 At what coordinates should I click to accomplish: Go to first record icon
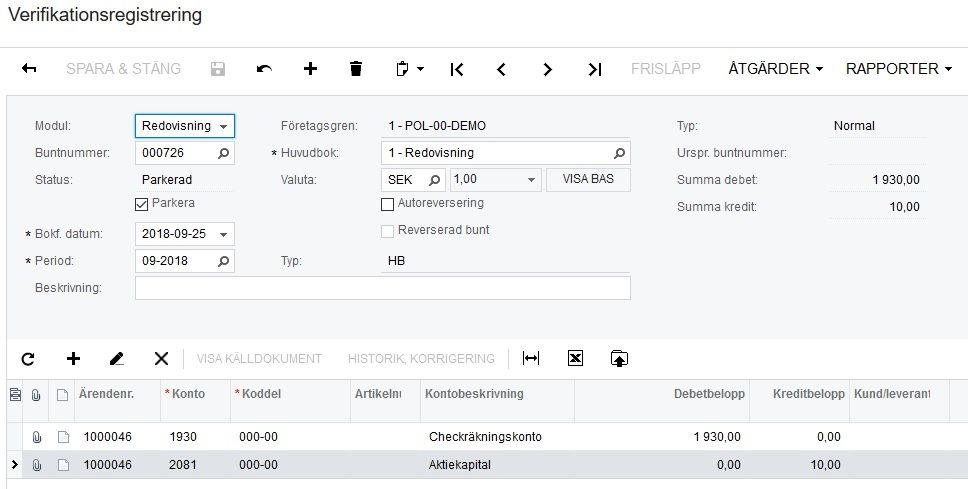coord(457,69)
